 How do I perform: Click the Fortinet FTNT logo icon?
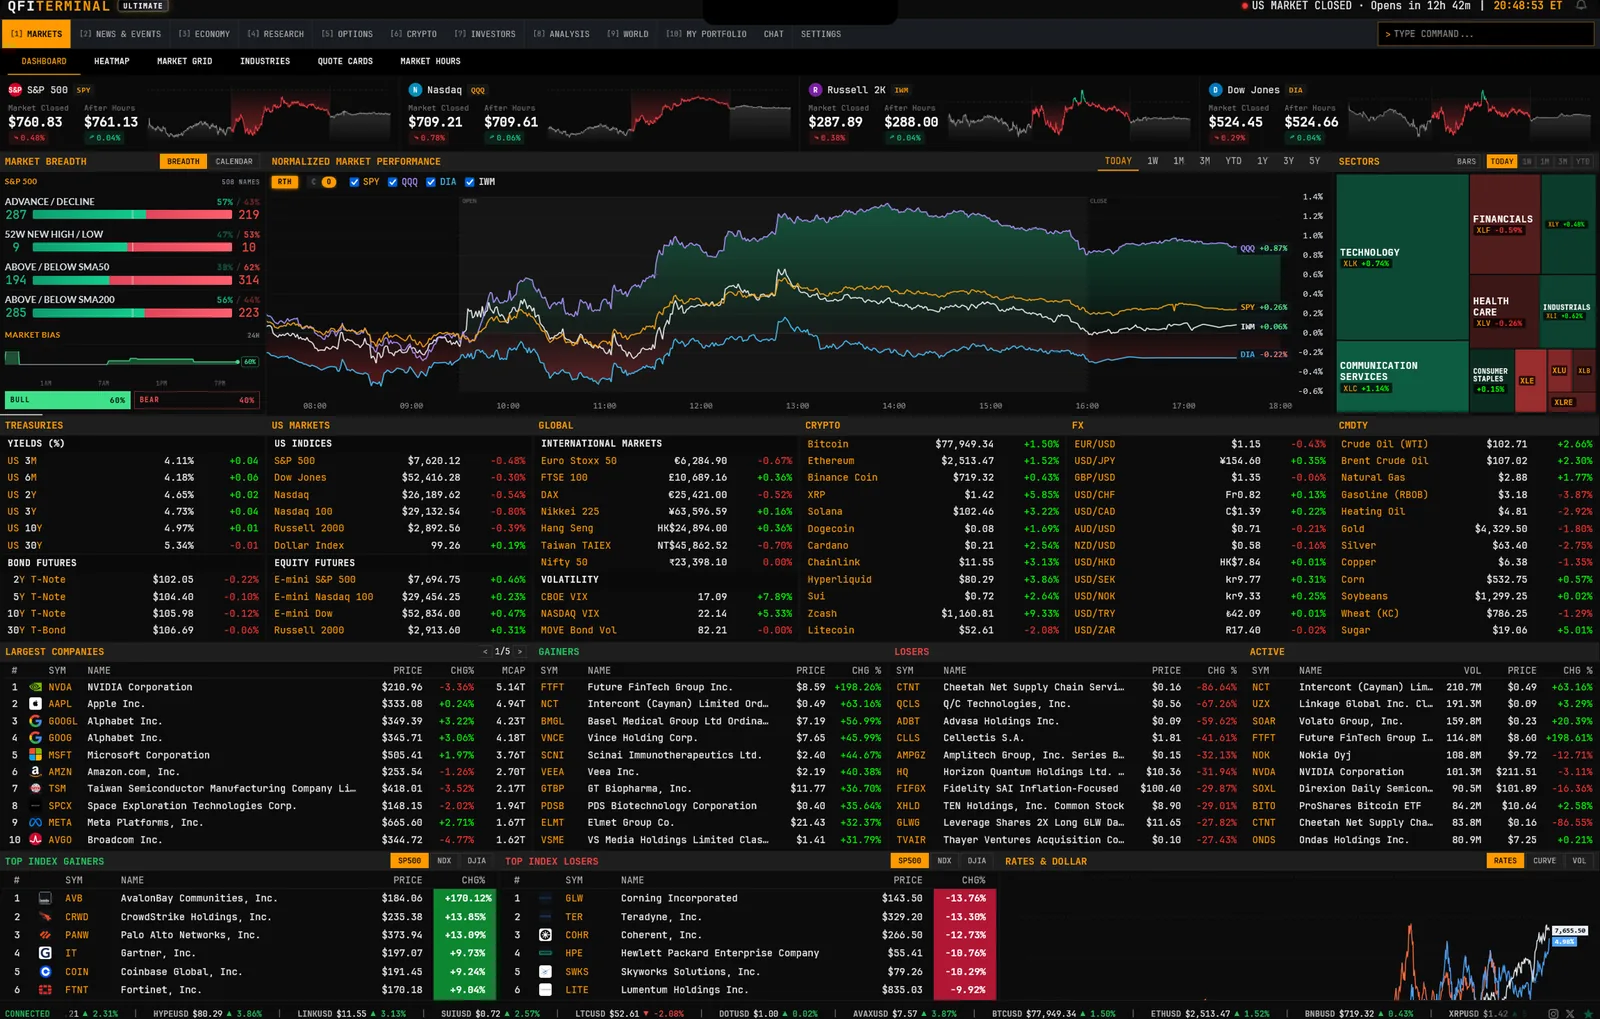(45, 990)
